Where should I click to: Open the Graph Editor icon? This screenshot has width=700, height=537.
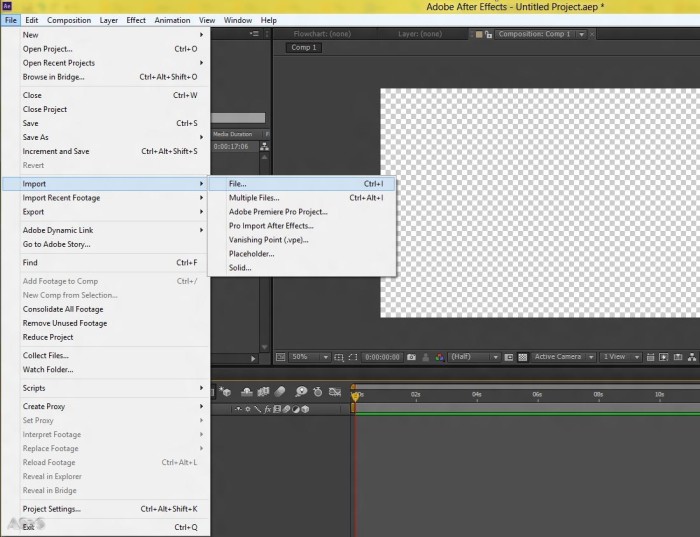tap(335, 392)
